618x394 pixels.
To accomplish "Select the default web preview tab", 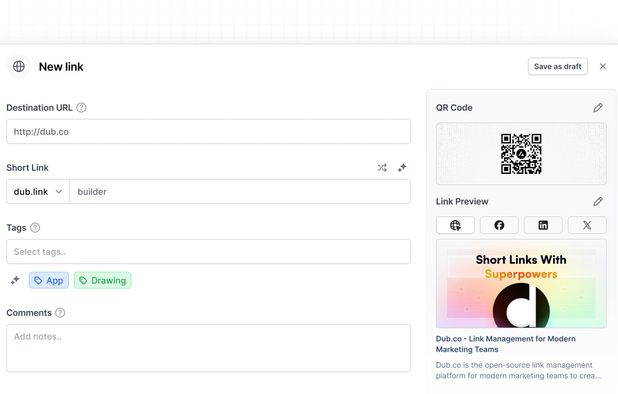I will pos(455,225).
